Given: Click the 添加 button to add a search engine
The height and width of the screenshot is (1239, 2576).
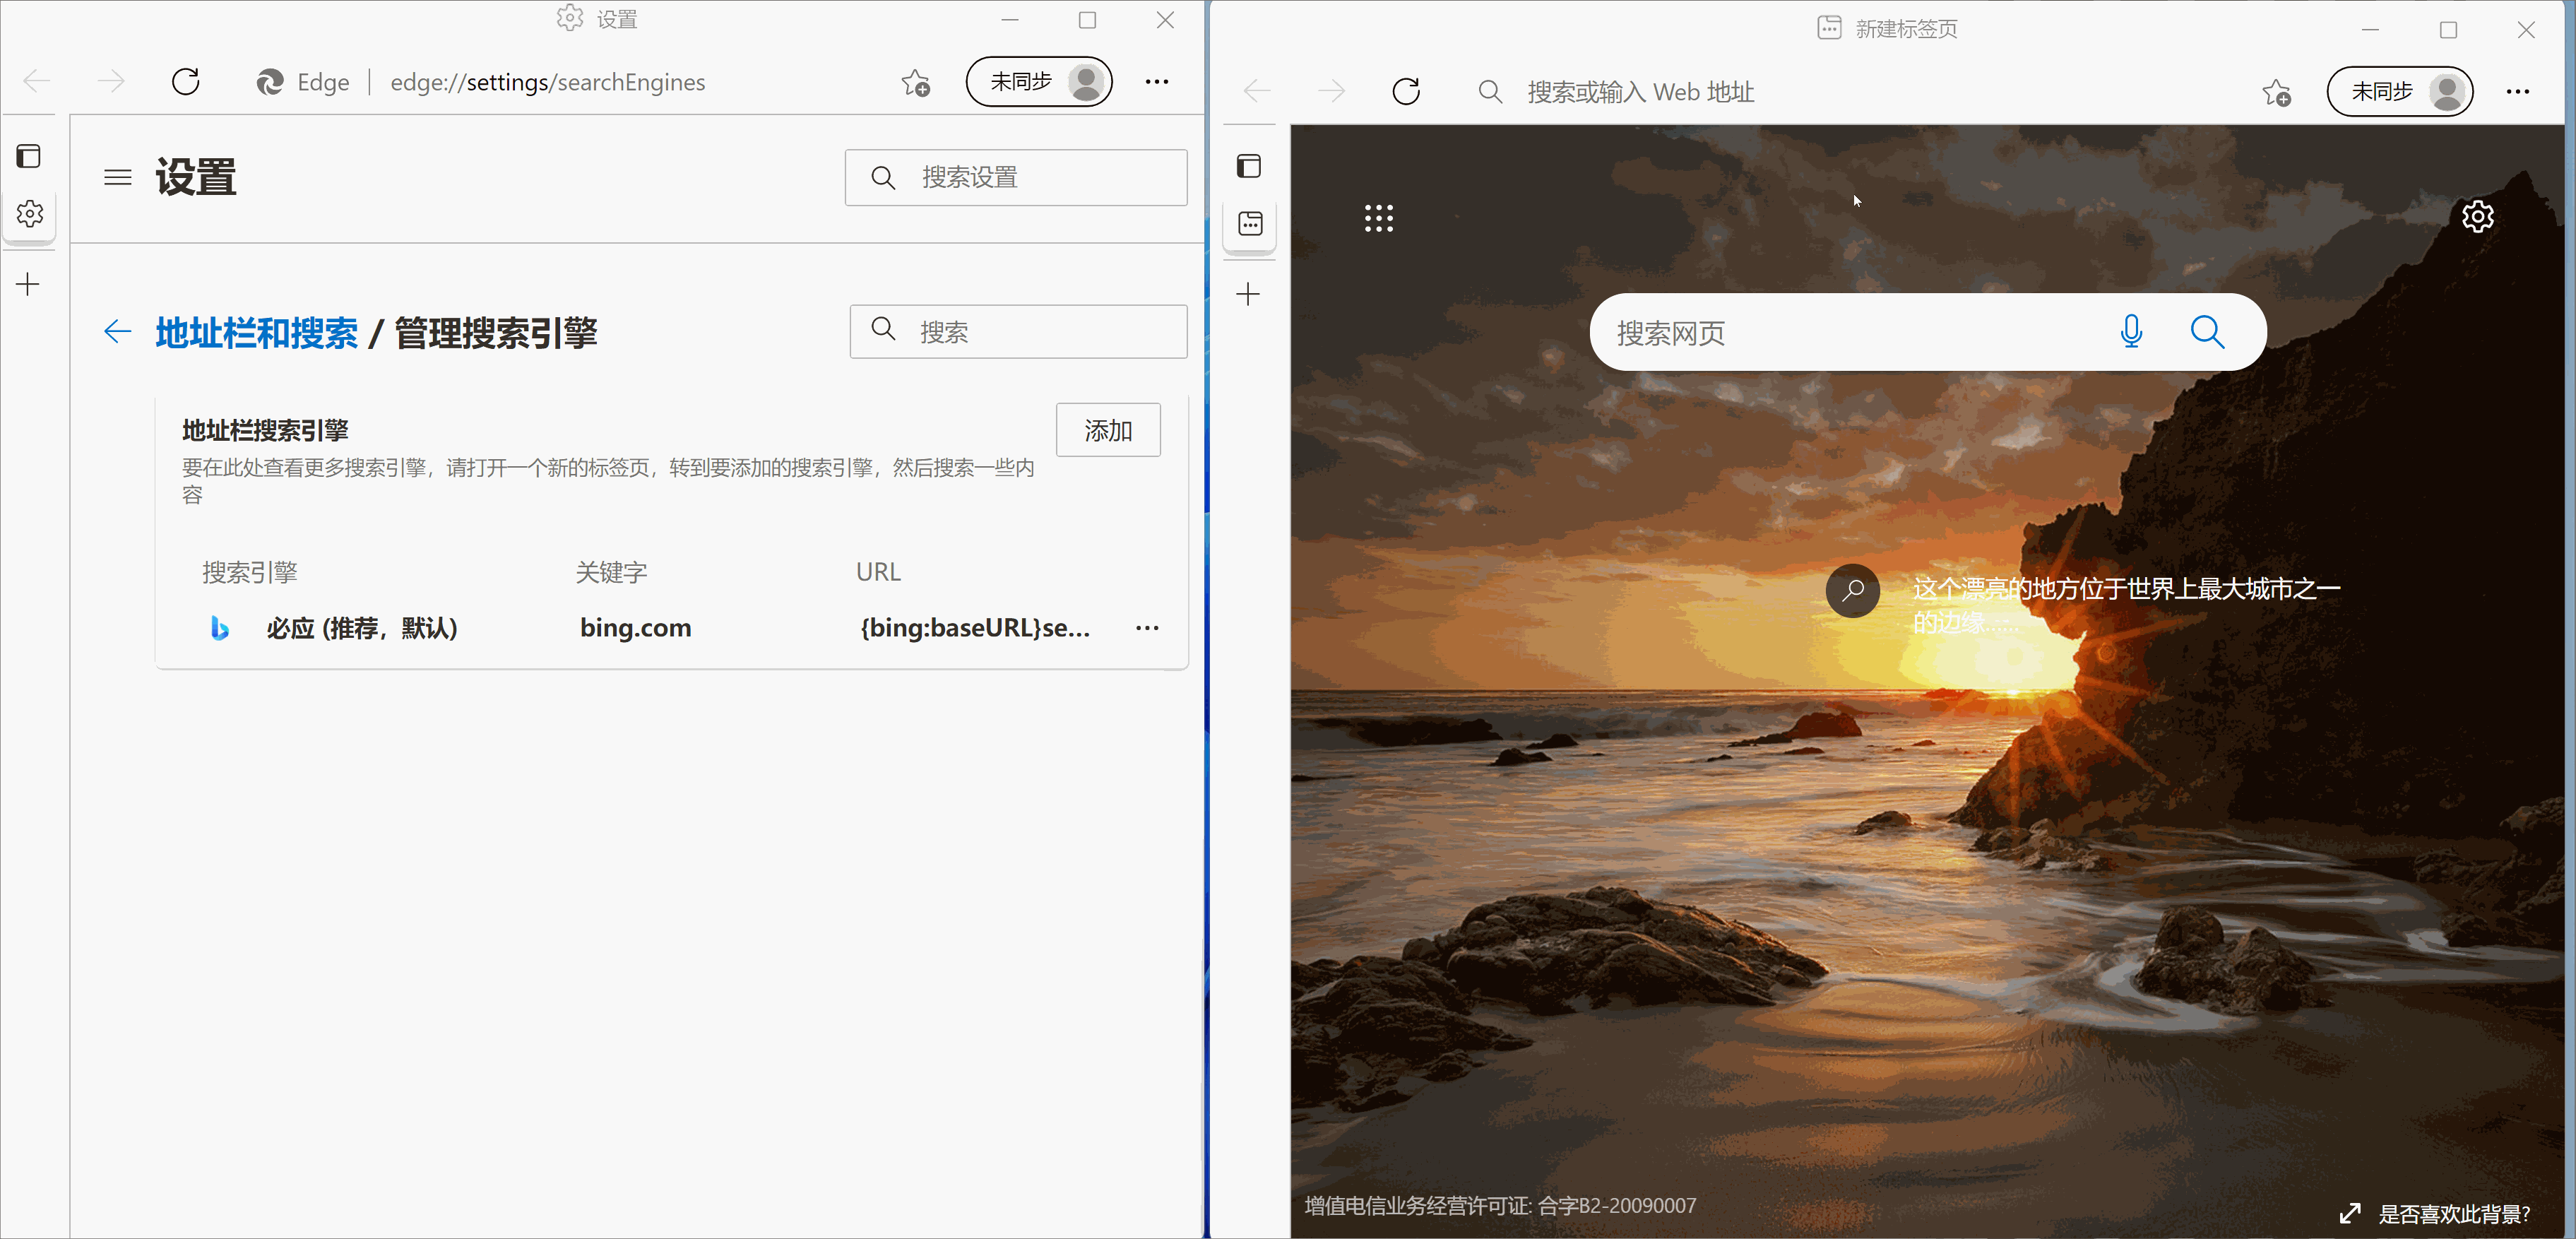Looking at the screenshot, I should [1108, 429].
